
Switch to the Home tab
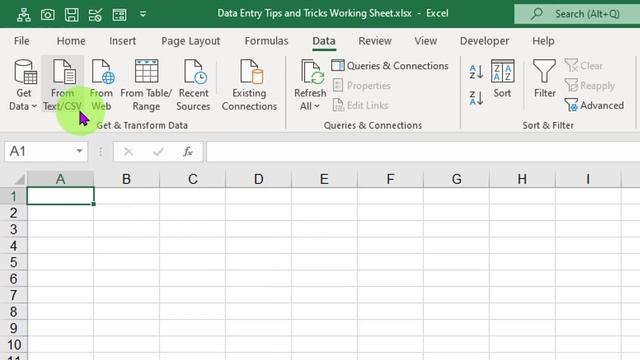pos(71,41)
